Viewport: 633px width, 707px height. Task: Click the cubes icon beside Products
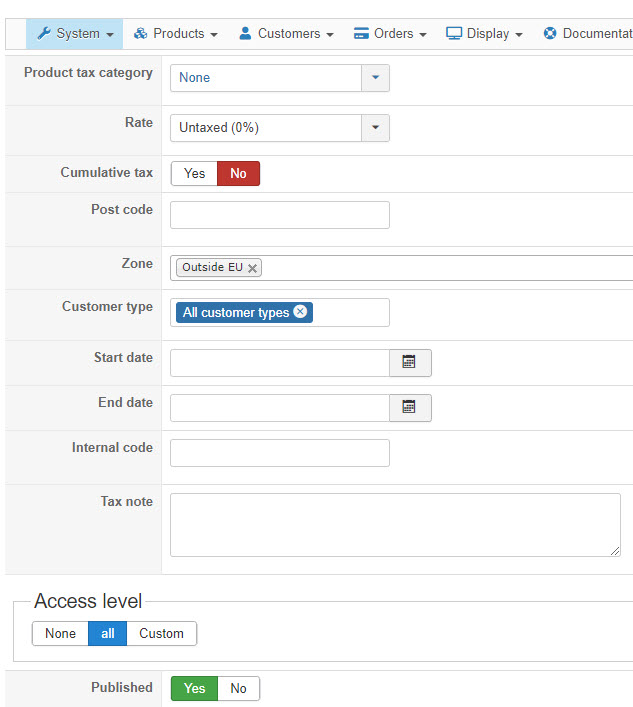[141, 34]
